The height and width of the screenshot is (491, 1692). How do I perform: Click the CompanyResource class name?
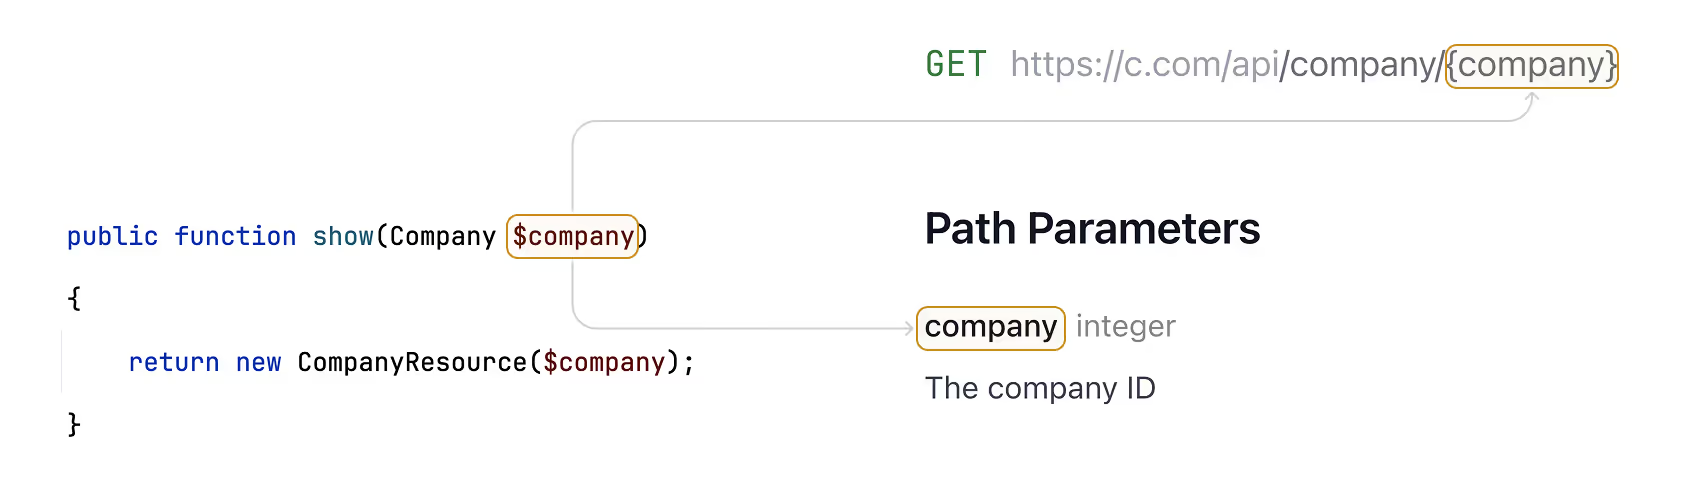[412, 363]
